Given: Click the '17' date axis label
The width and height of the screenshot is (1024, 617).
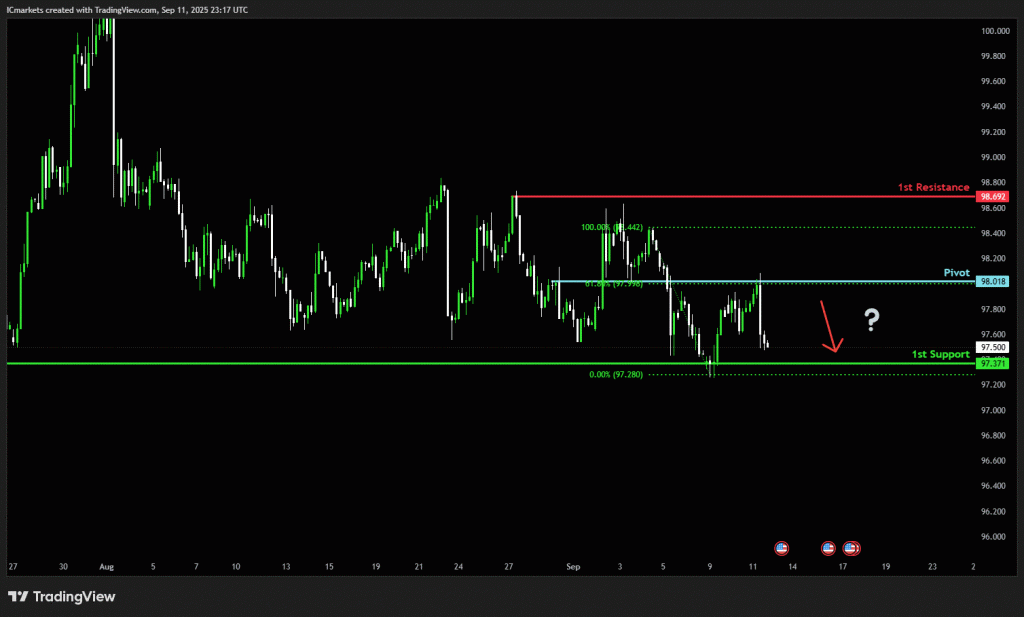Looking at the screenshot, I should pyautogui.click(x=842, y=567).
